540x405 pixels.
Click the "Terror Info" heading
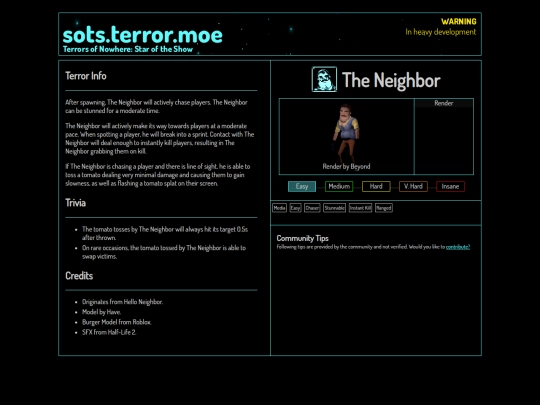point(86,76)
